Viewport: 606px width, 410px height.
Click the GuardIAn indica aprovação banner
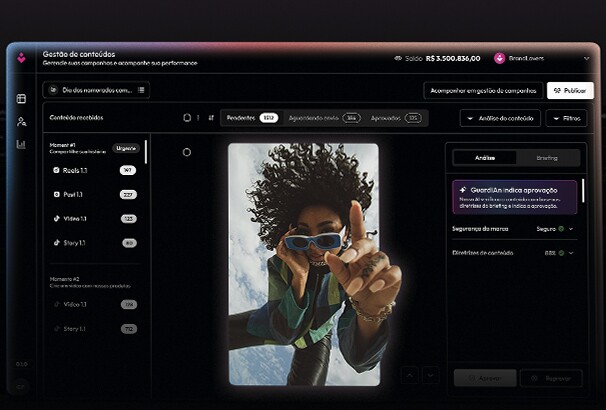(x=515, y=197)
